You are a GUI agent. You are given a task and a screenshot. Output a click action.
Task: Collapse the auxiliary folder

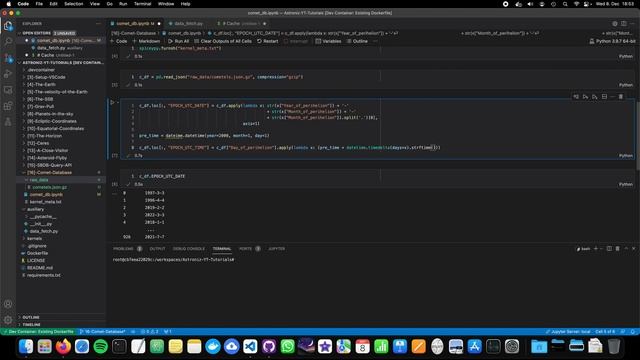(x=36, y=209)
